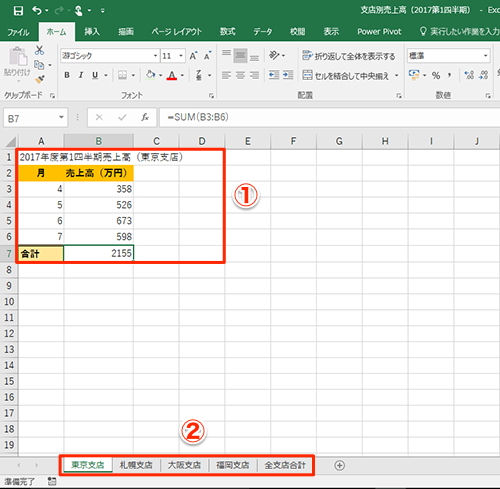500x489 pixels.
Task: Switch to the 挿入 ribbon tab
Action: [92, 32]
